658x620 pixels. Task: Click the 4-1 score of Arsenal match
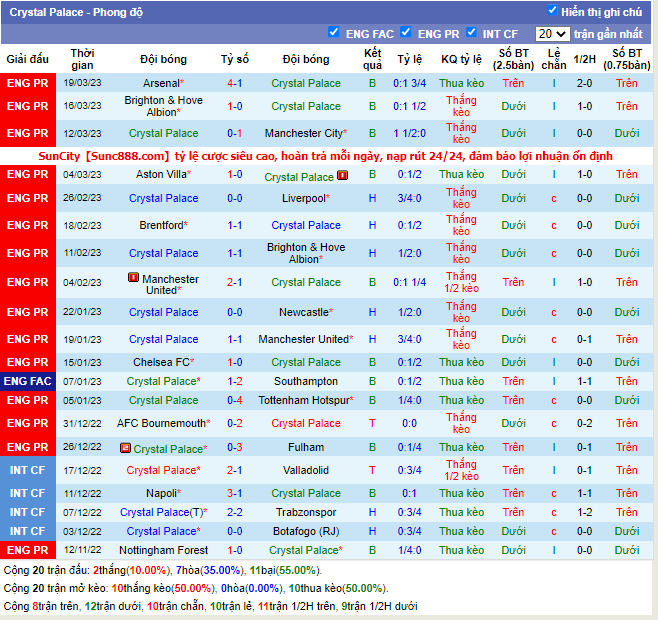tap(235, 83)
